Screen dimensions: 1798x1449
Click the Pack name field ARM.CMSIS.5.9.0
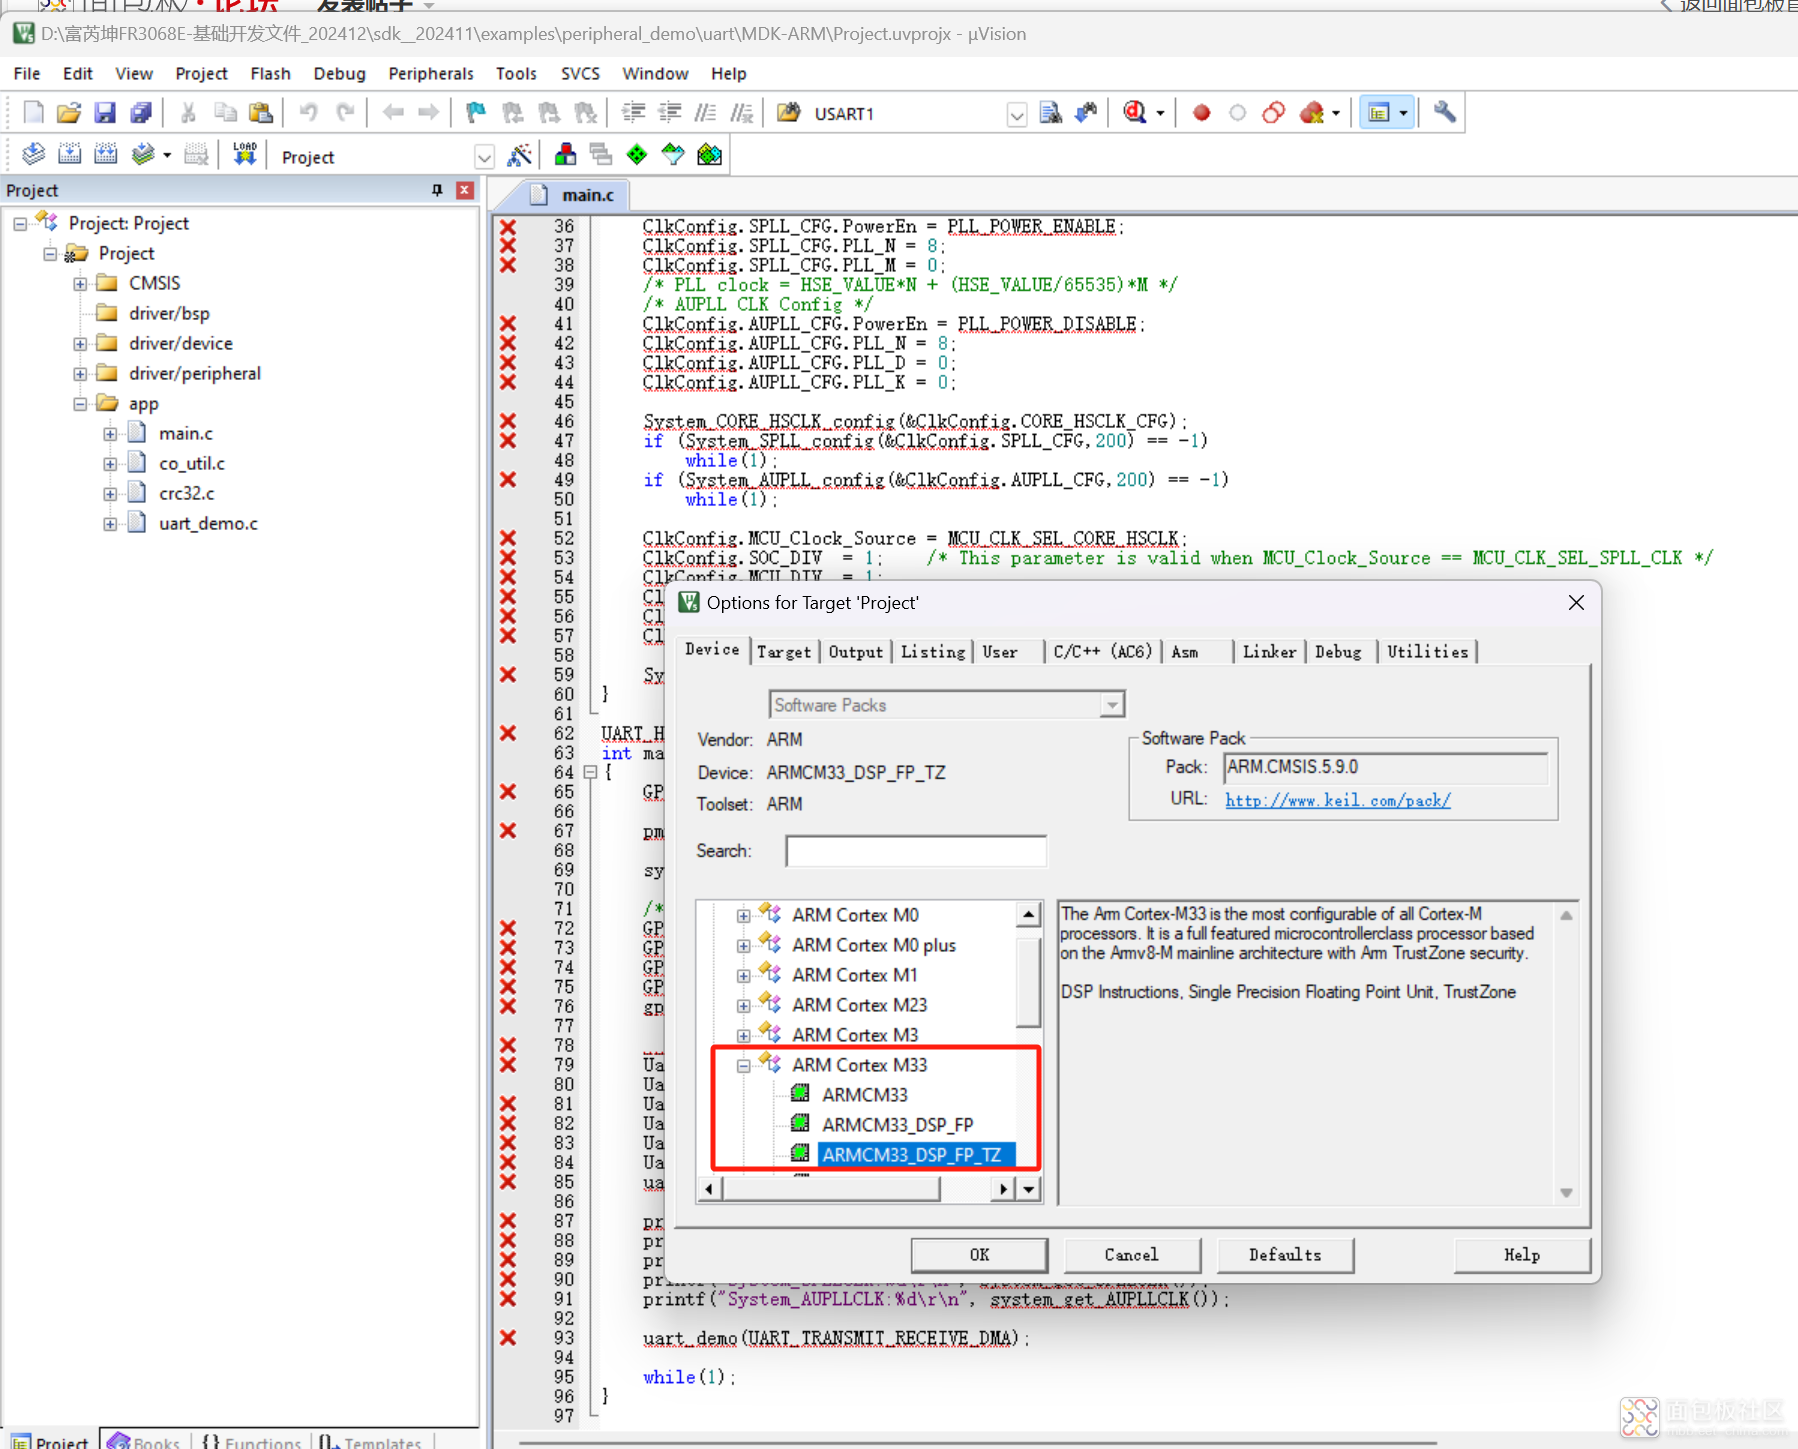click(1385, 767)
